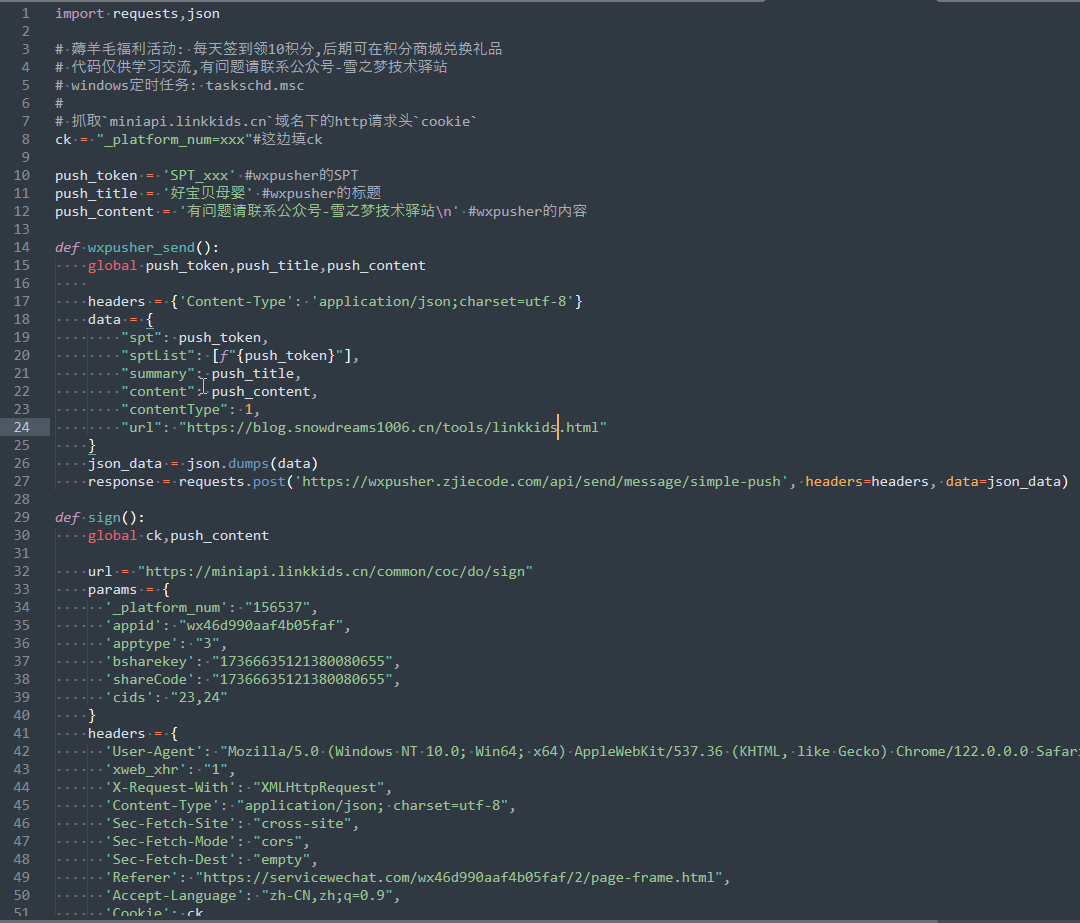Click line number 41 beside headers

[20, 733]
